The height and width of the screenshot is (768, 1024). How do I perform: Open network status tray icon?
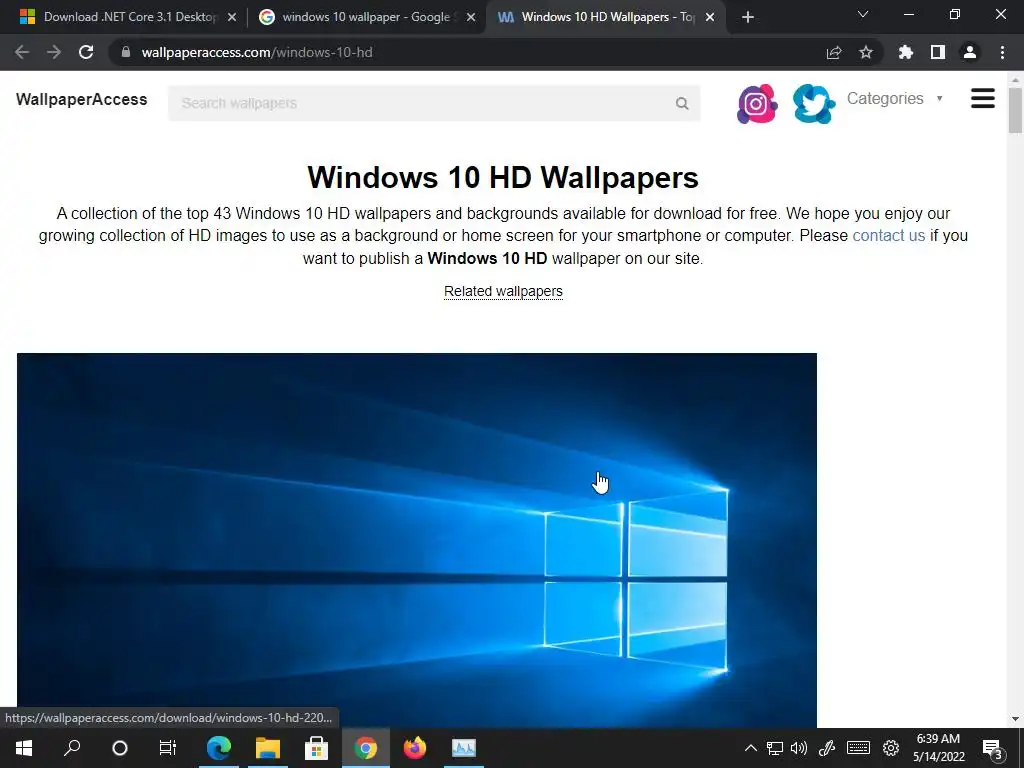coord(775,748)
